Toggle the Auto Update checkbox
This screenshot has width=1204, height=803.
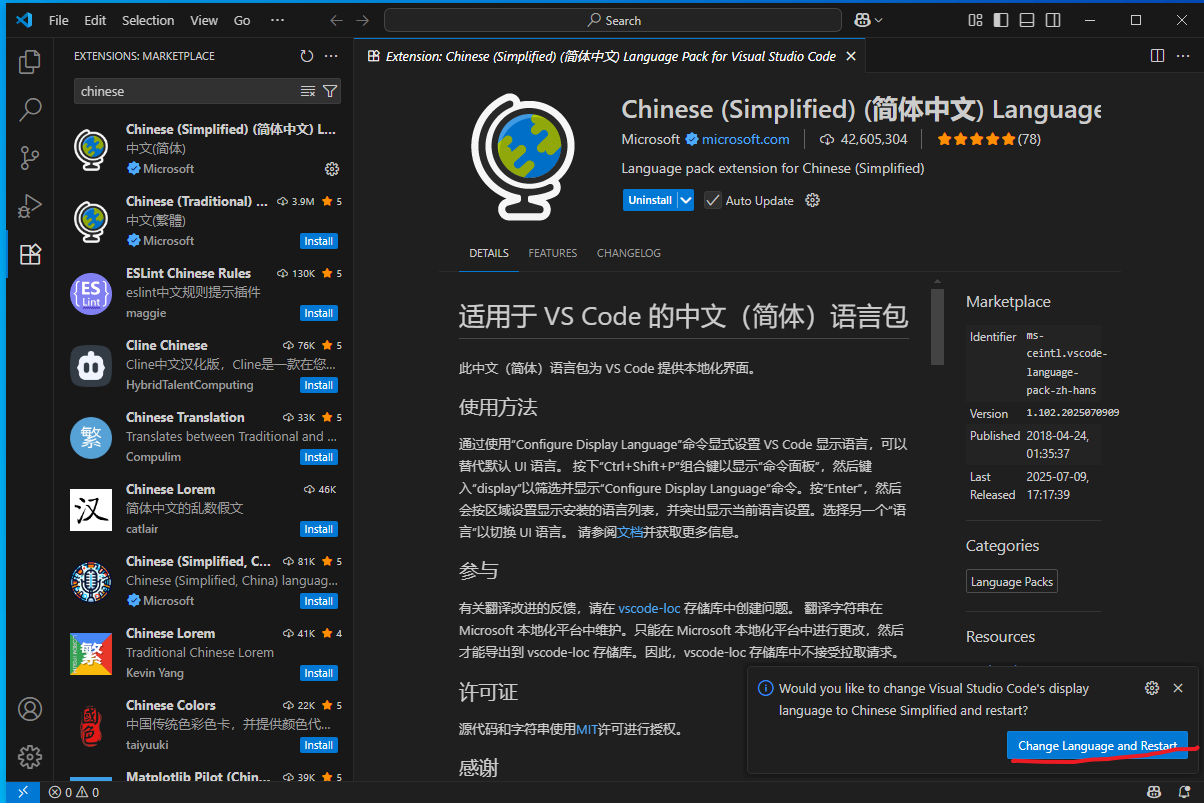click(x=712, y=200)
